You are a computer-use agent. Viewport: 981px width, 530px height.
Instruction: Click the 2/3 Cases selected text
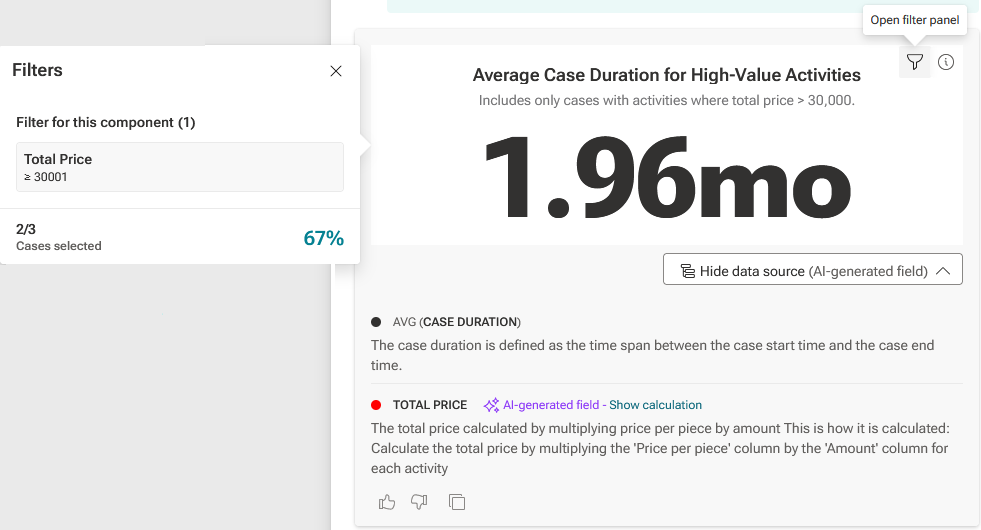59,237
